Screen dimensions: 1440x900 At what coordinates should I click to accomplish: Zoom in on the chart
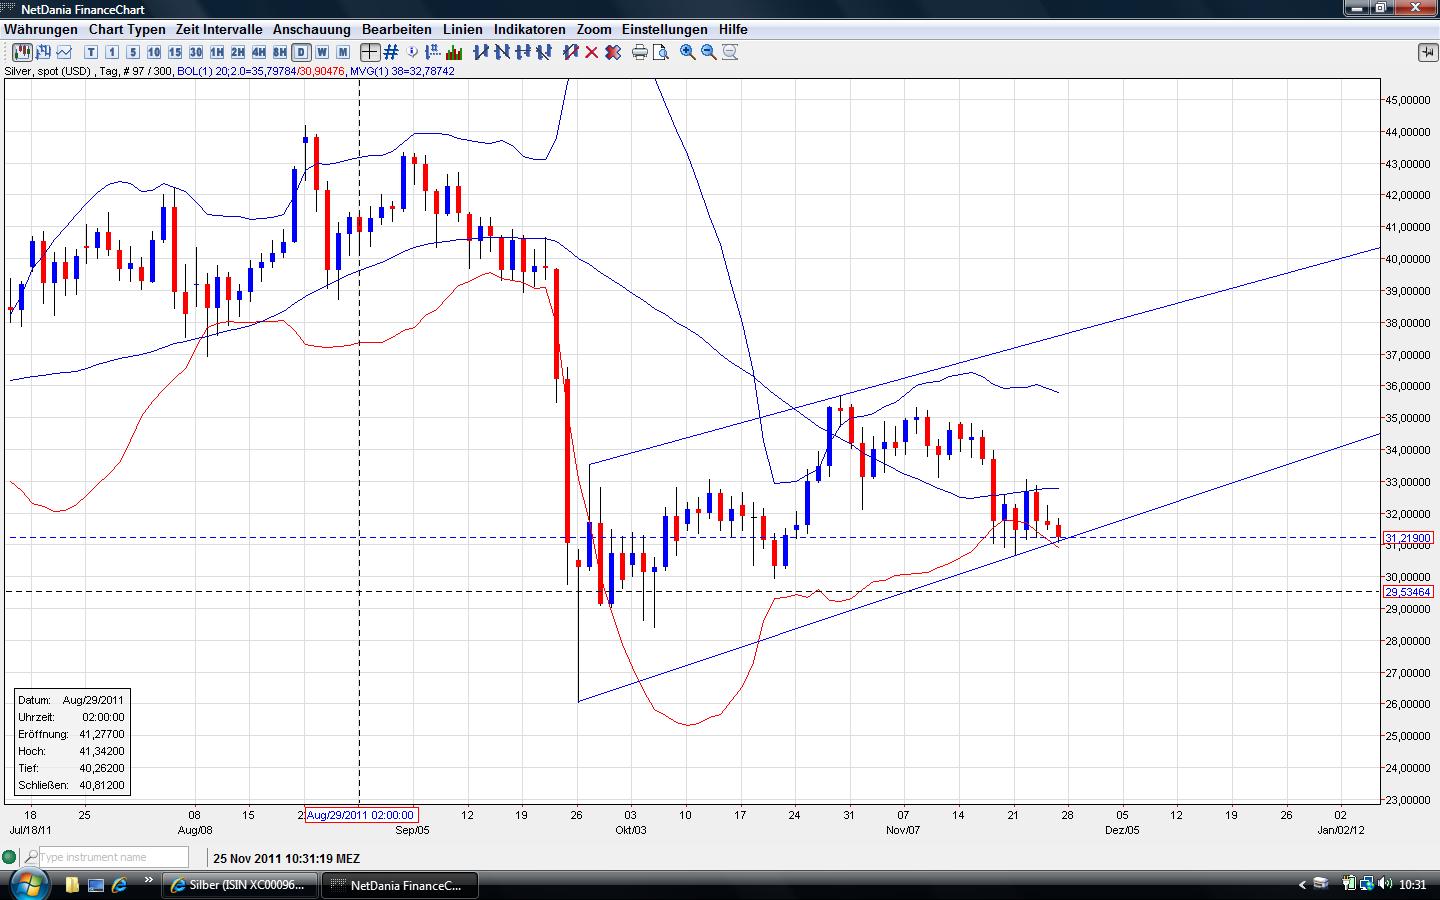(688, 52)
